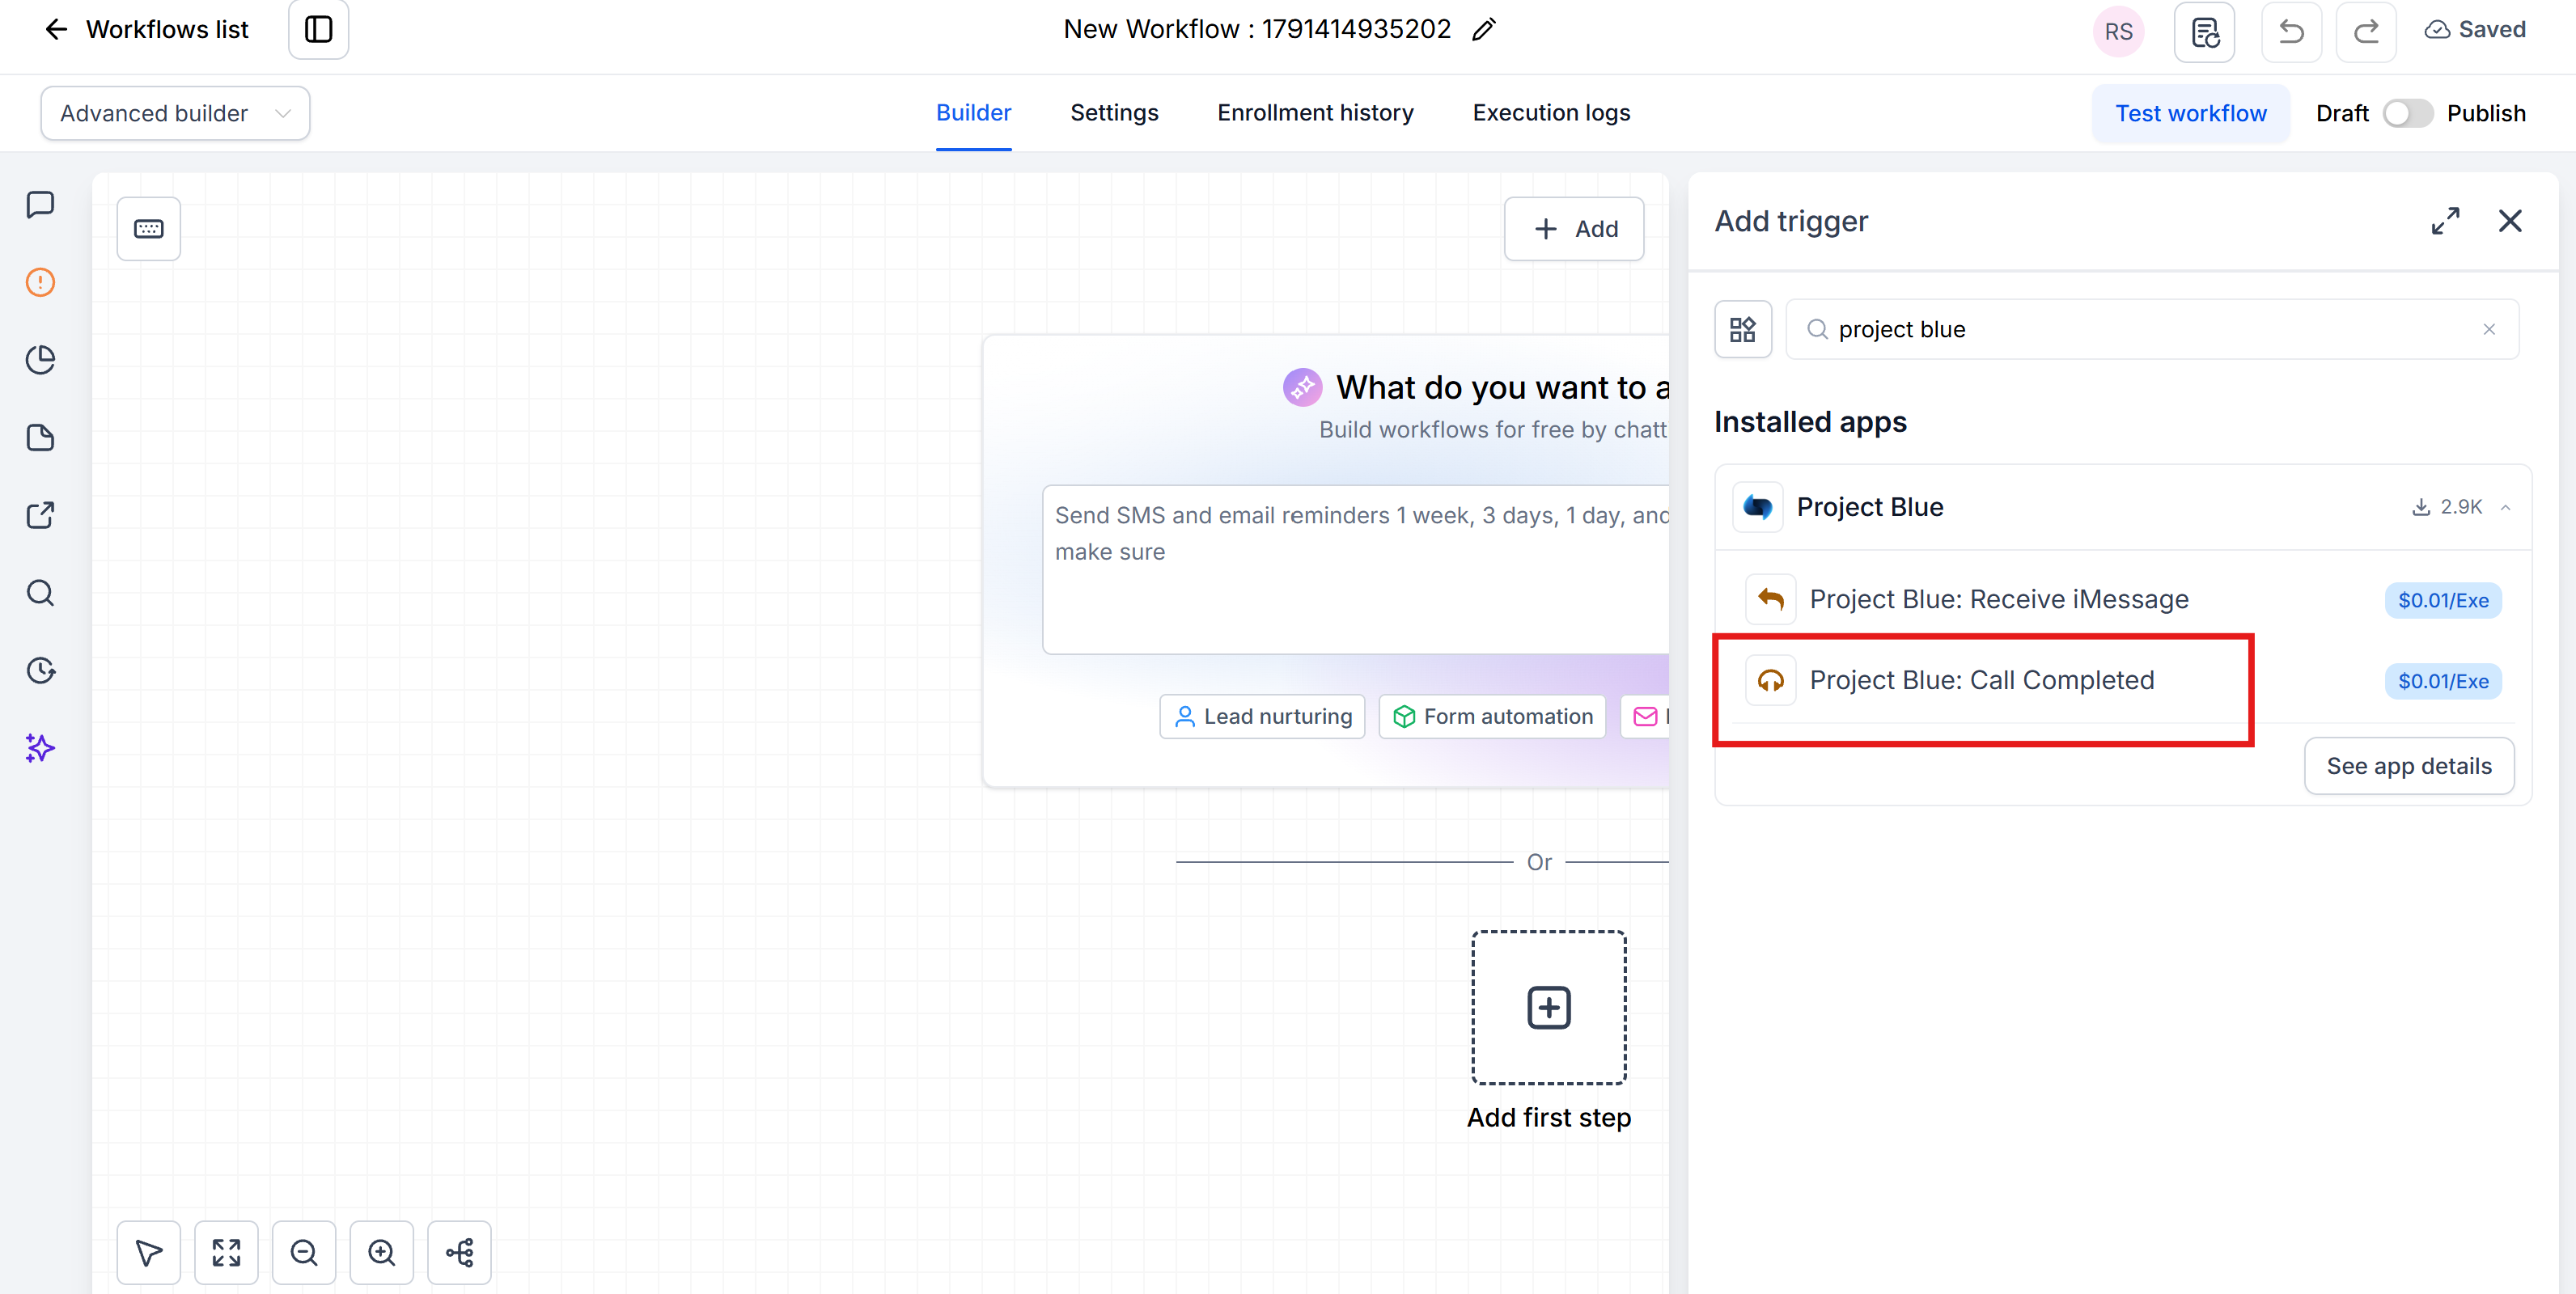
Task: Select Project Blue: Receive iMessage trigger
Action: 2122,600
